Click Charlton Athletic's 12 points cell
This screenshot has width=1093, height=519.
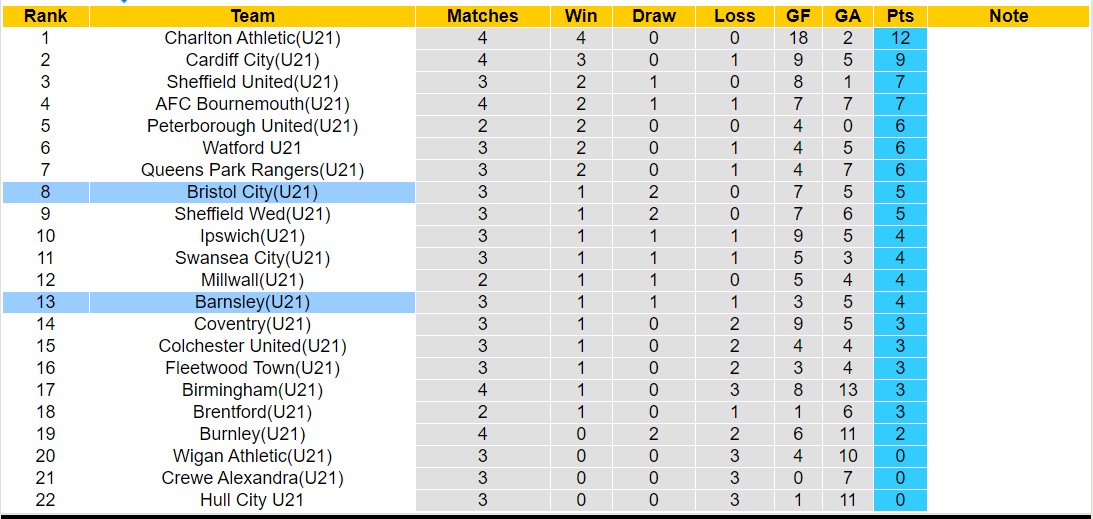[899, 38]
